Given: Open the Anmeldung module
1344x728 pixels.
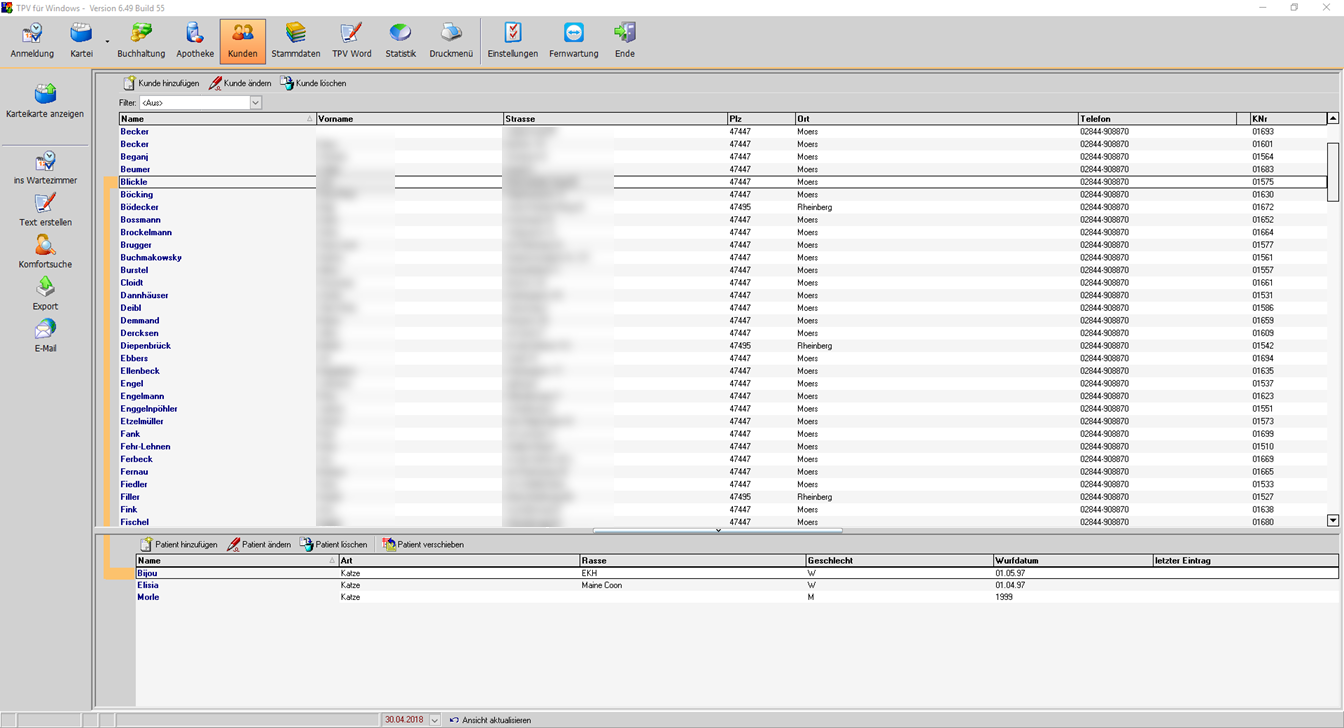Looking at the screenshot, I should click(x=32, y=41).
